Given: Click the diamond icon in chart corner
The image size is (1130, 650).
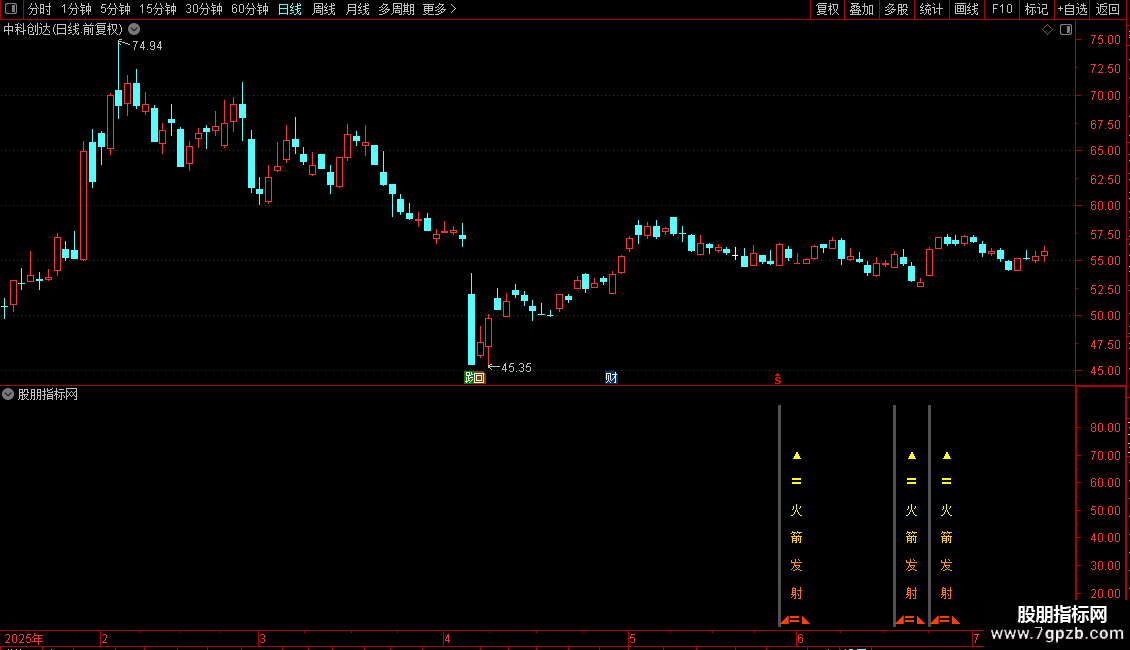Looking at the screenshot, I should pyautogui.click(x=1048, y=30).
